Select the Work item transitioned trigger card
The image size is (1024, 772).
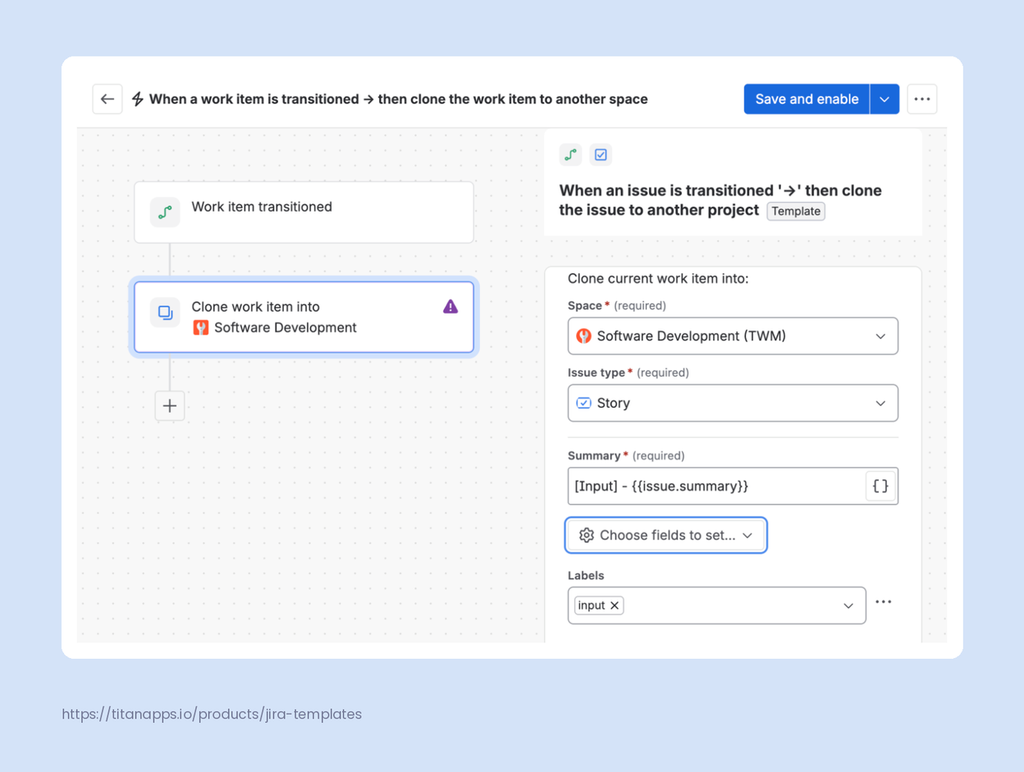click(304, 212)
